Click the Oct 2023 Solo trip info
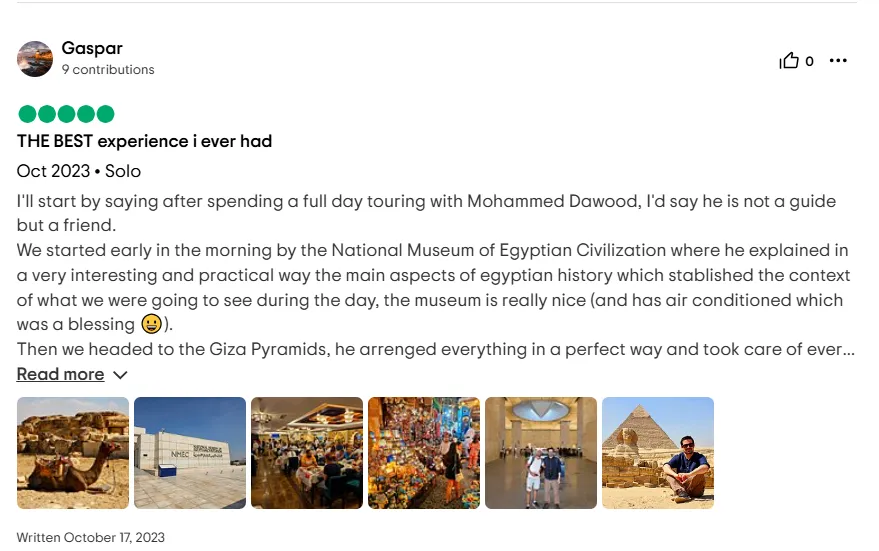This screenshot has height=551, width=879. click(78, 171)
